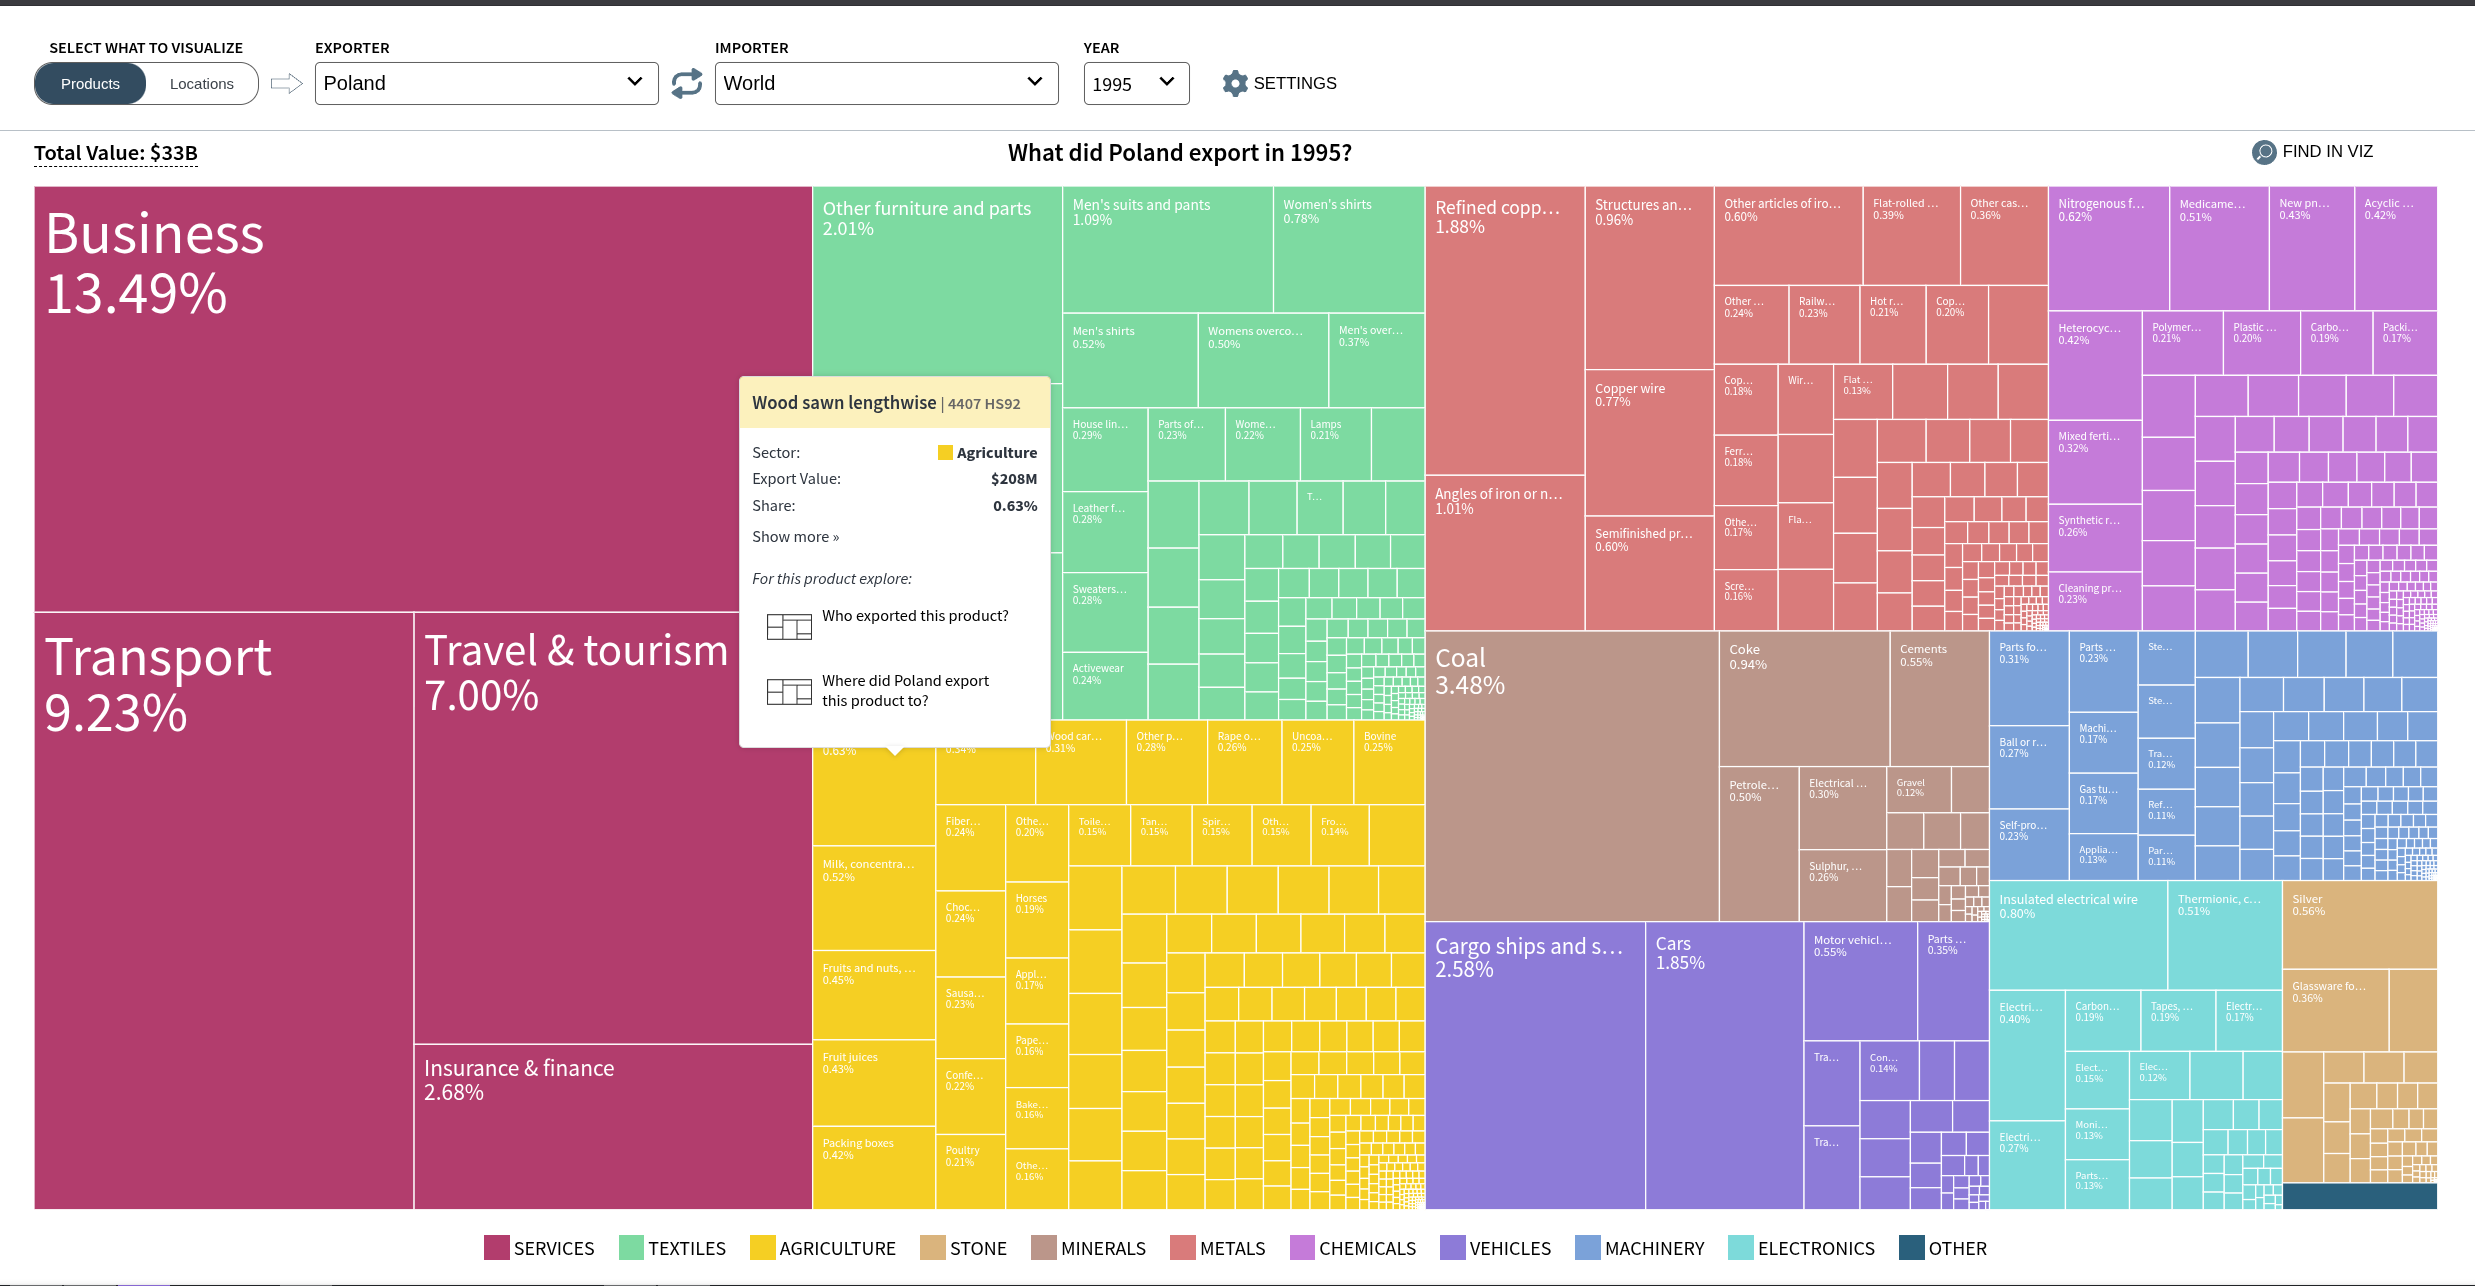Click the Agriculture legend color swatch
Screen dimensions: 2475x1286
(762, 1247)
